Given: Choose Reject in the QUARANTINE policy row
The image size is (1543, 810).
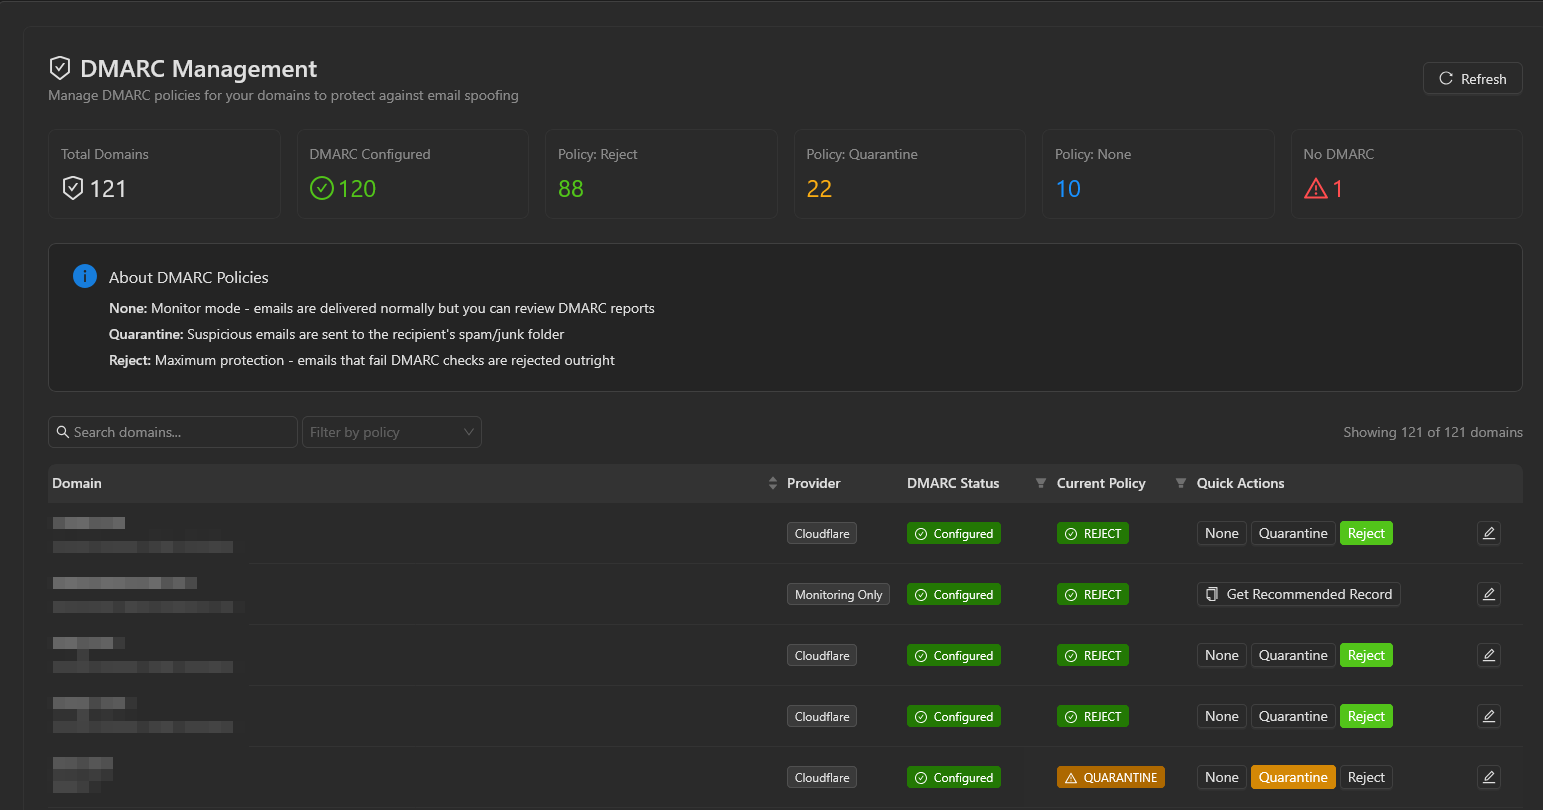Looking at the screenshot, I should [1366, 777].
